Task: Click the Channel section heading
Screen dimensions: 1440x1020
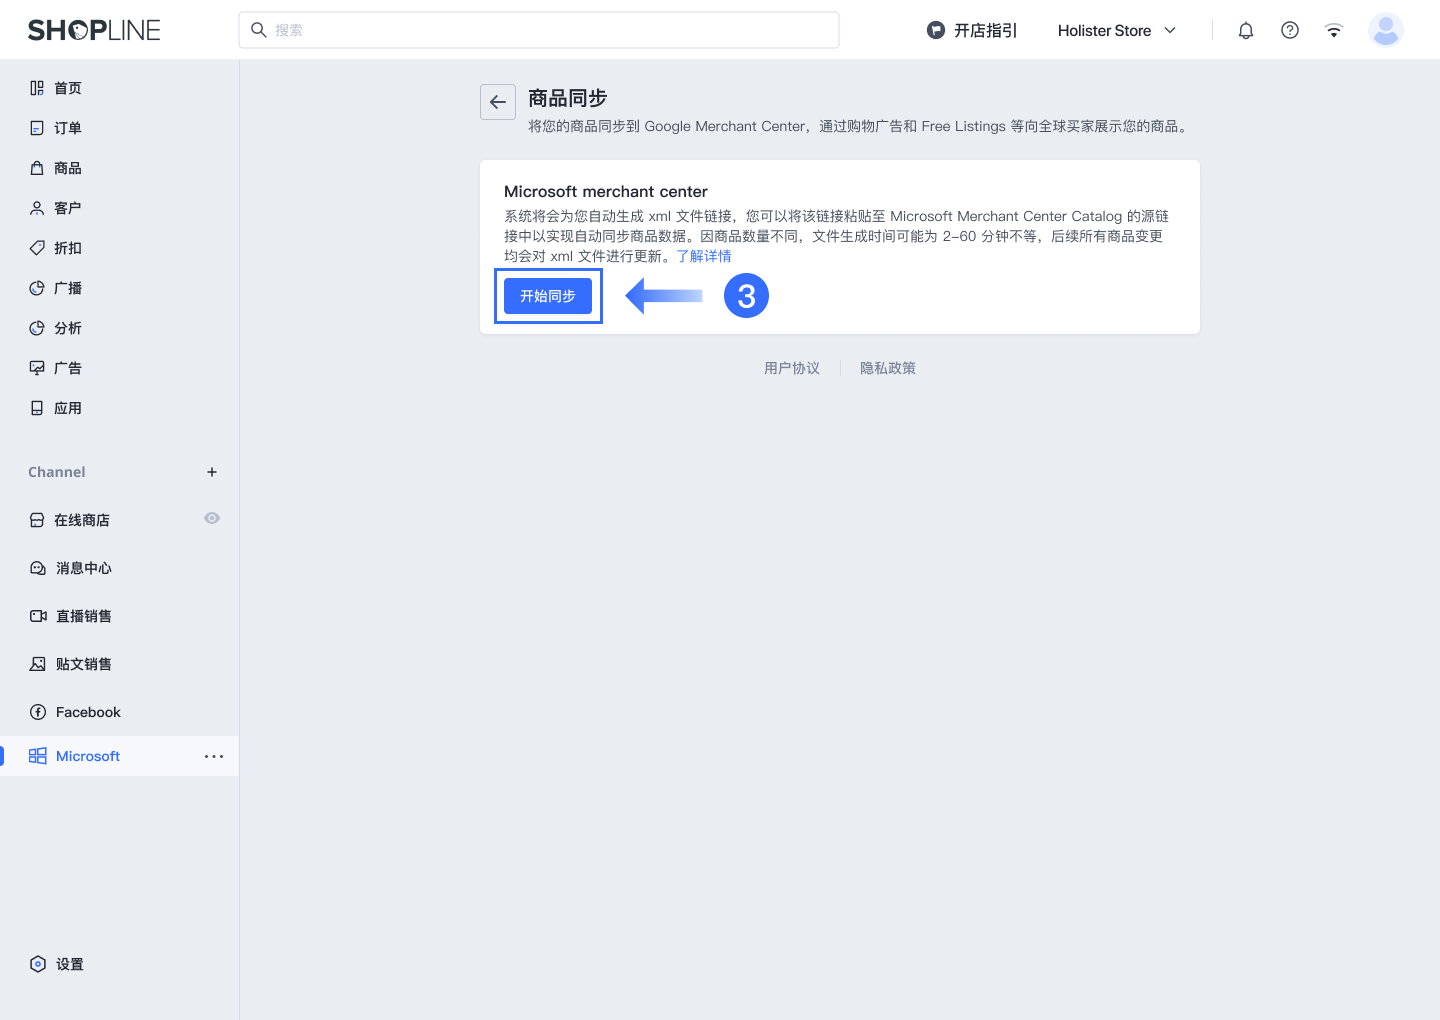Action: 57,472
